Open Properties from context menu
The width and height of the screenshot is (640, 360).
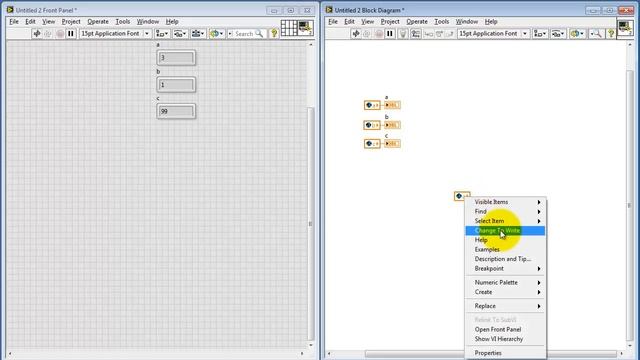[x=505, y=353]
